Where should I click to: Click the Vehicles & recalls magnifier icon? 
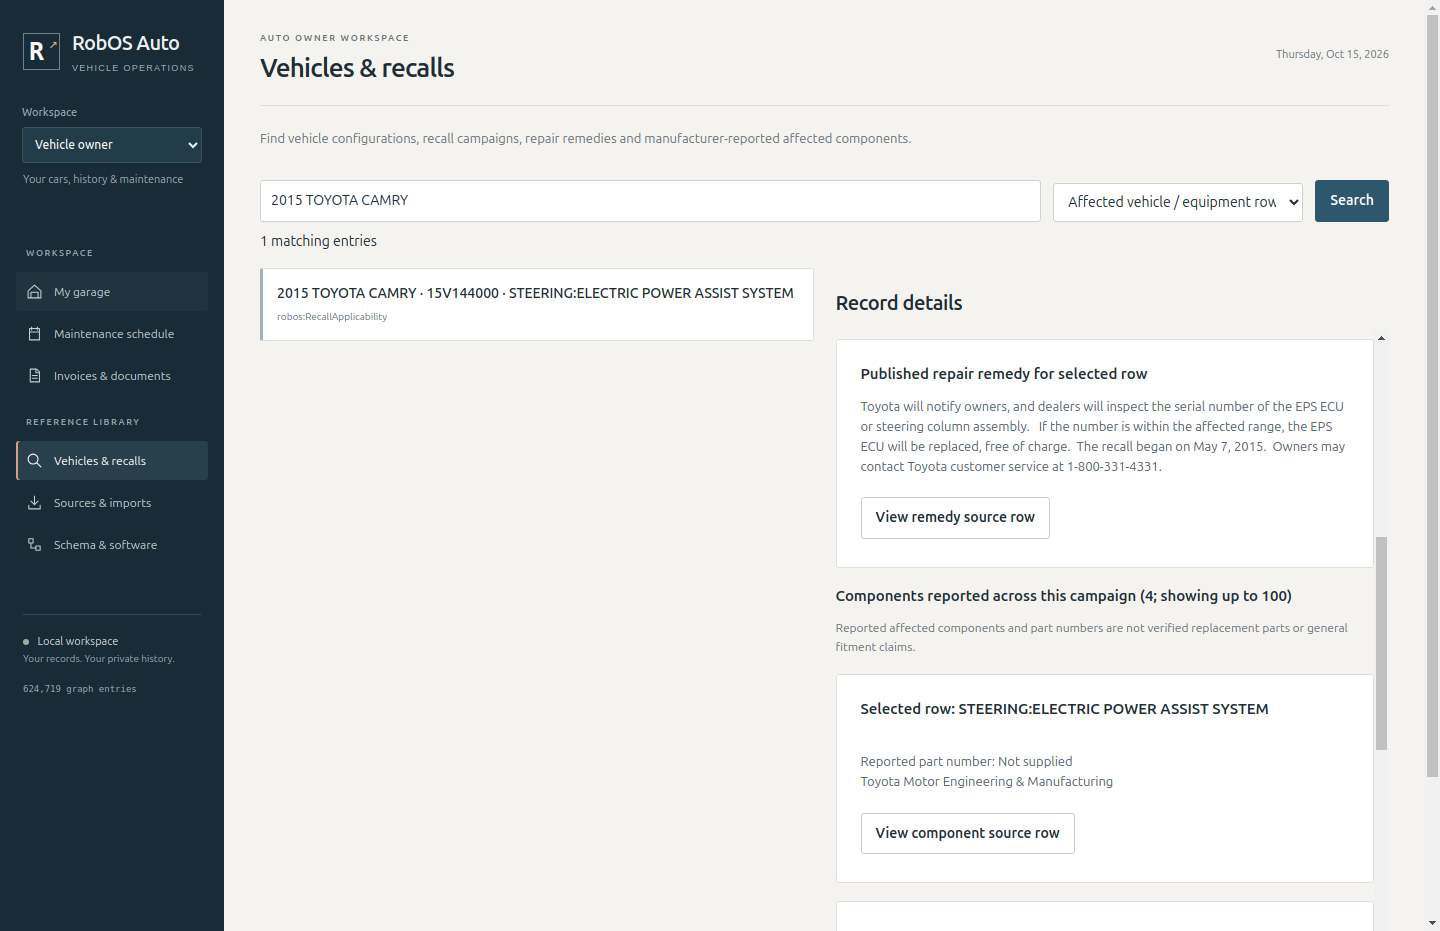coord(34,461)
